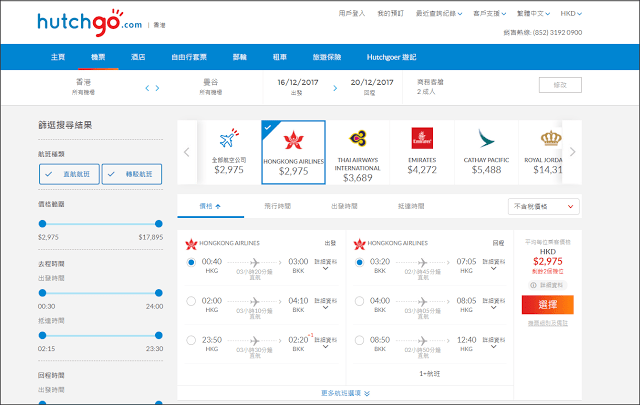Select the 23:50 HKG outbound flight
Viewport: 640px width, 405px height.
(x=191, y=340)
